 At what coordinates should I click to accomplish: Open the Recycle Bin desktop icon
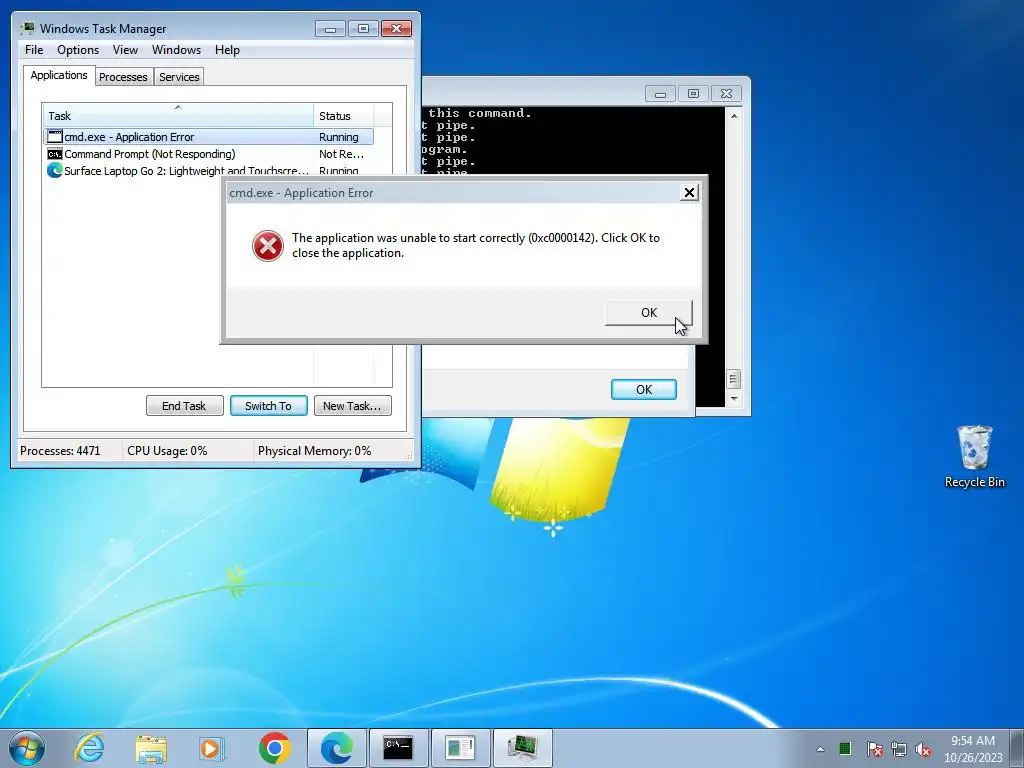(974, 456)
